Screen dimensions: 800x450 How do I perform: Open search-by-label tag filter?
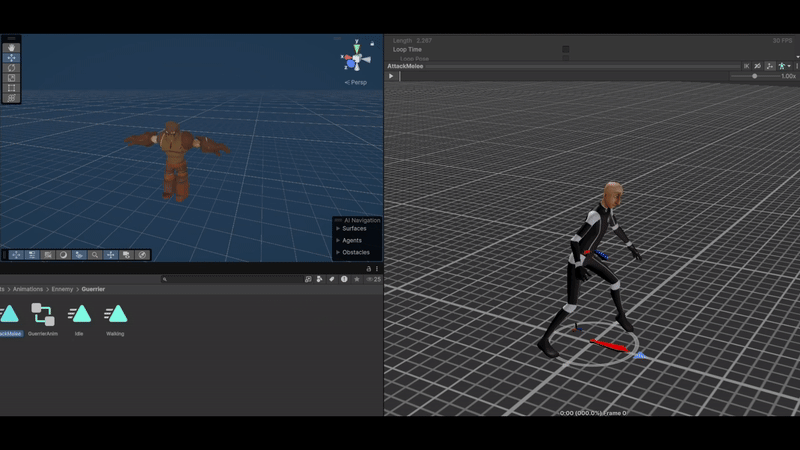(332, 279)
